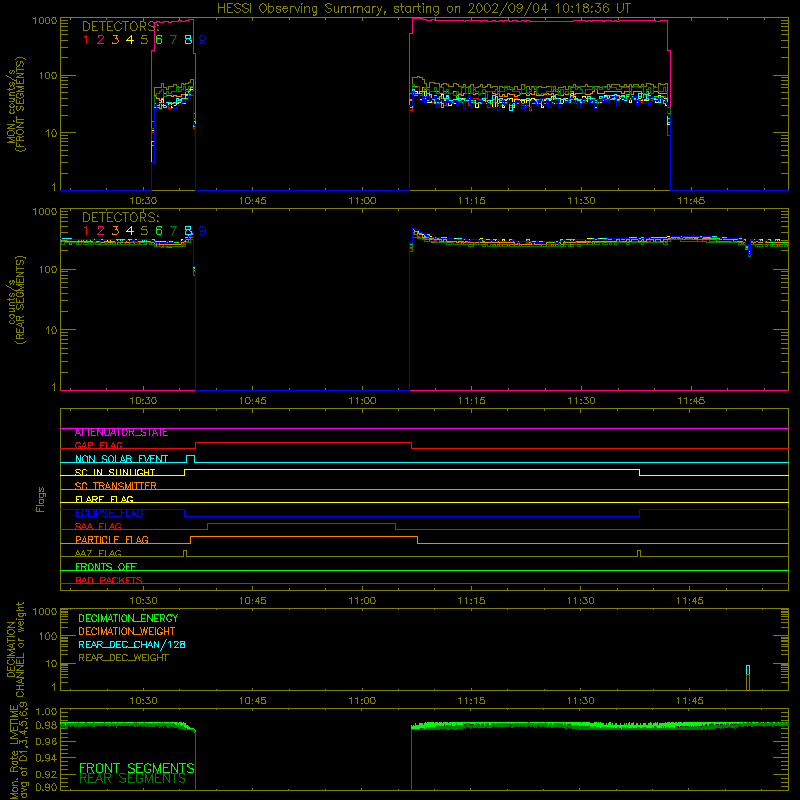Click detector 7 in front-segments legend
This screenshot has width=800, height=800.
click(x=173, y=40)
